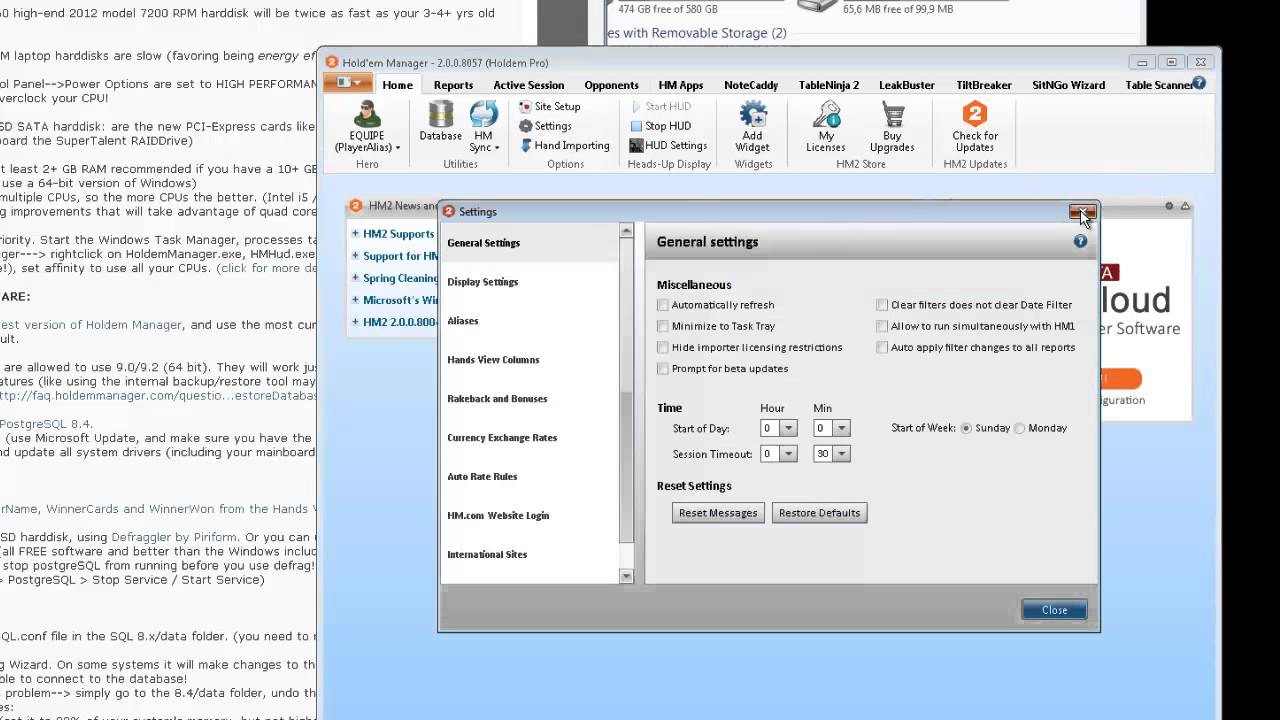Go to the Opponents tab
This screenshot has height=720, width=1280.
coord(611,85)
